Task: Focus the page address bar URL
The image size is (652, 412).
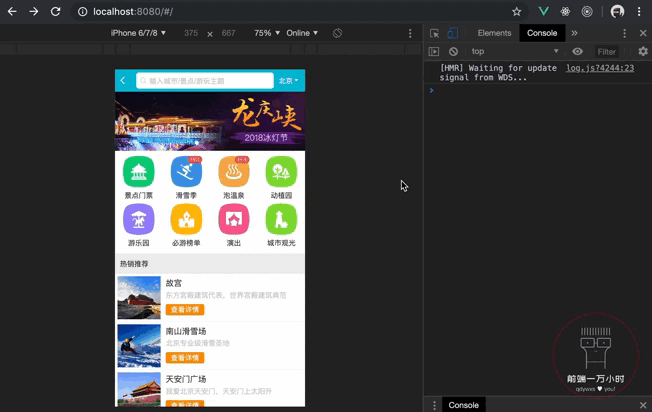Action: [133, 12]
